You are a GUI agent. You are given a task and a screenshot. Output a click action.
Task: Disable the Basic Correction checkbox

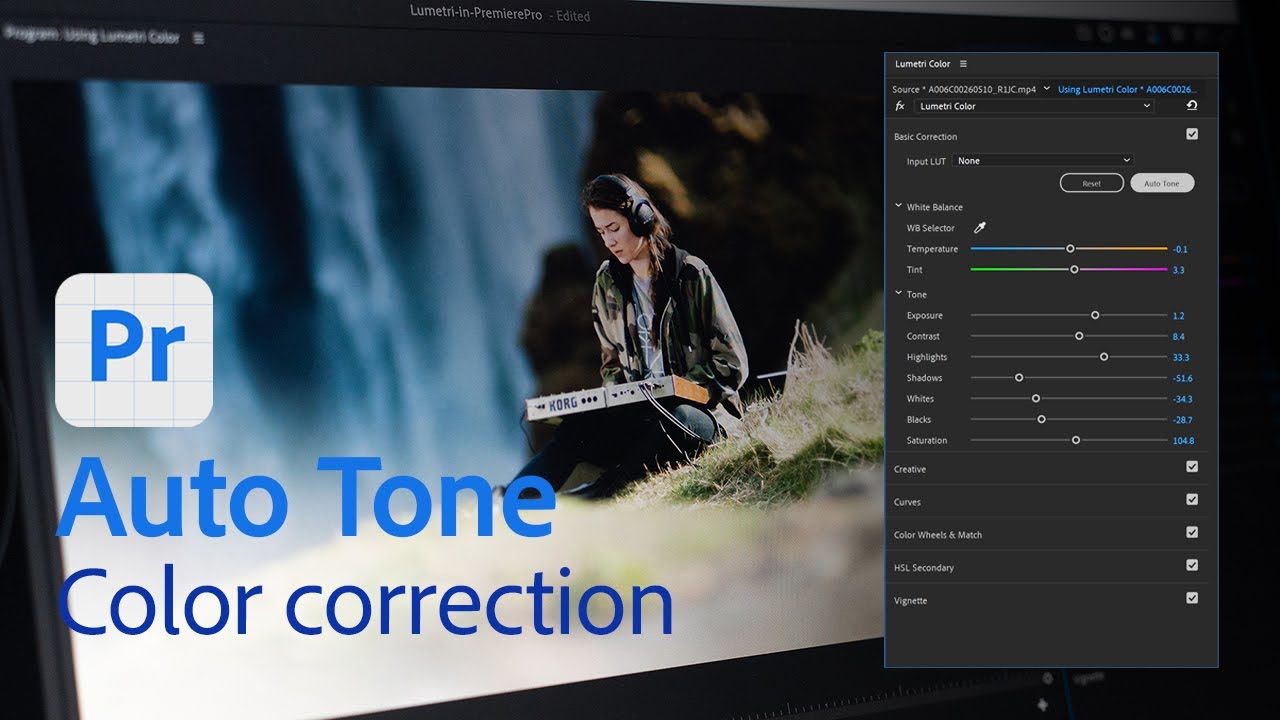coord(1192,134)
